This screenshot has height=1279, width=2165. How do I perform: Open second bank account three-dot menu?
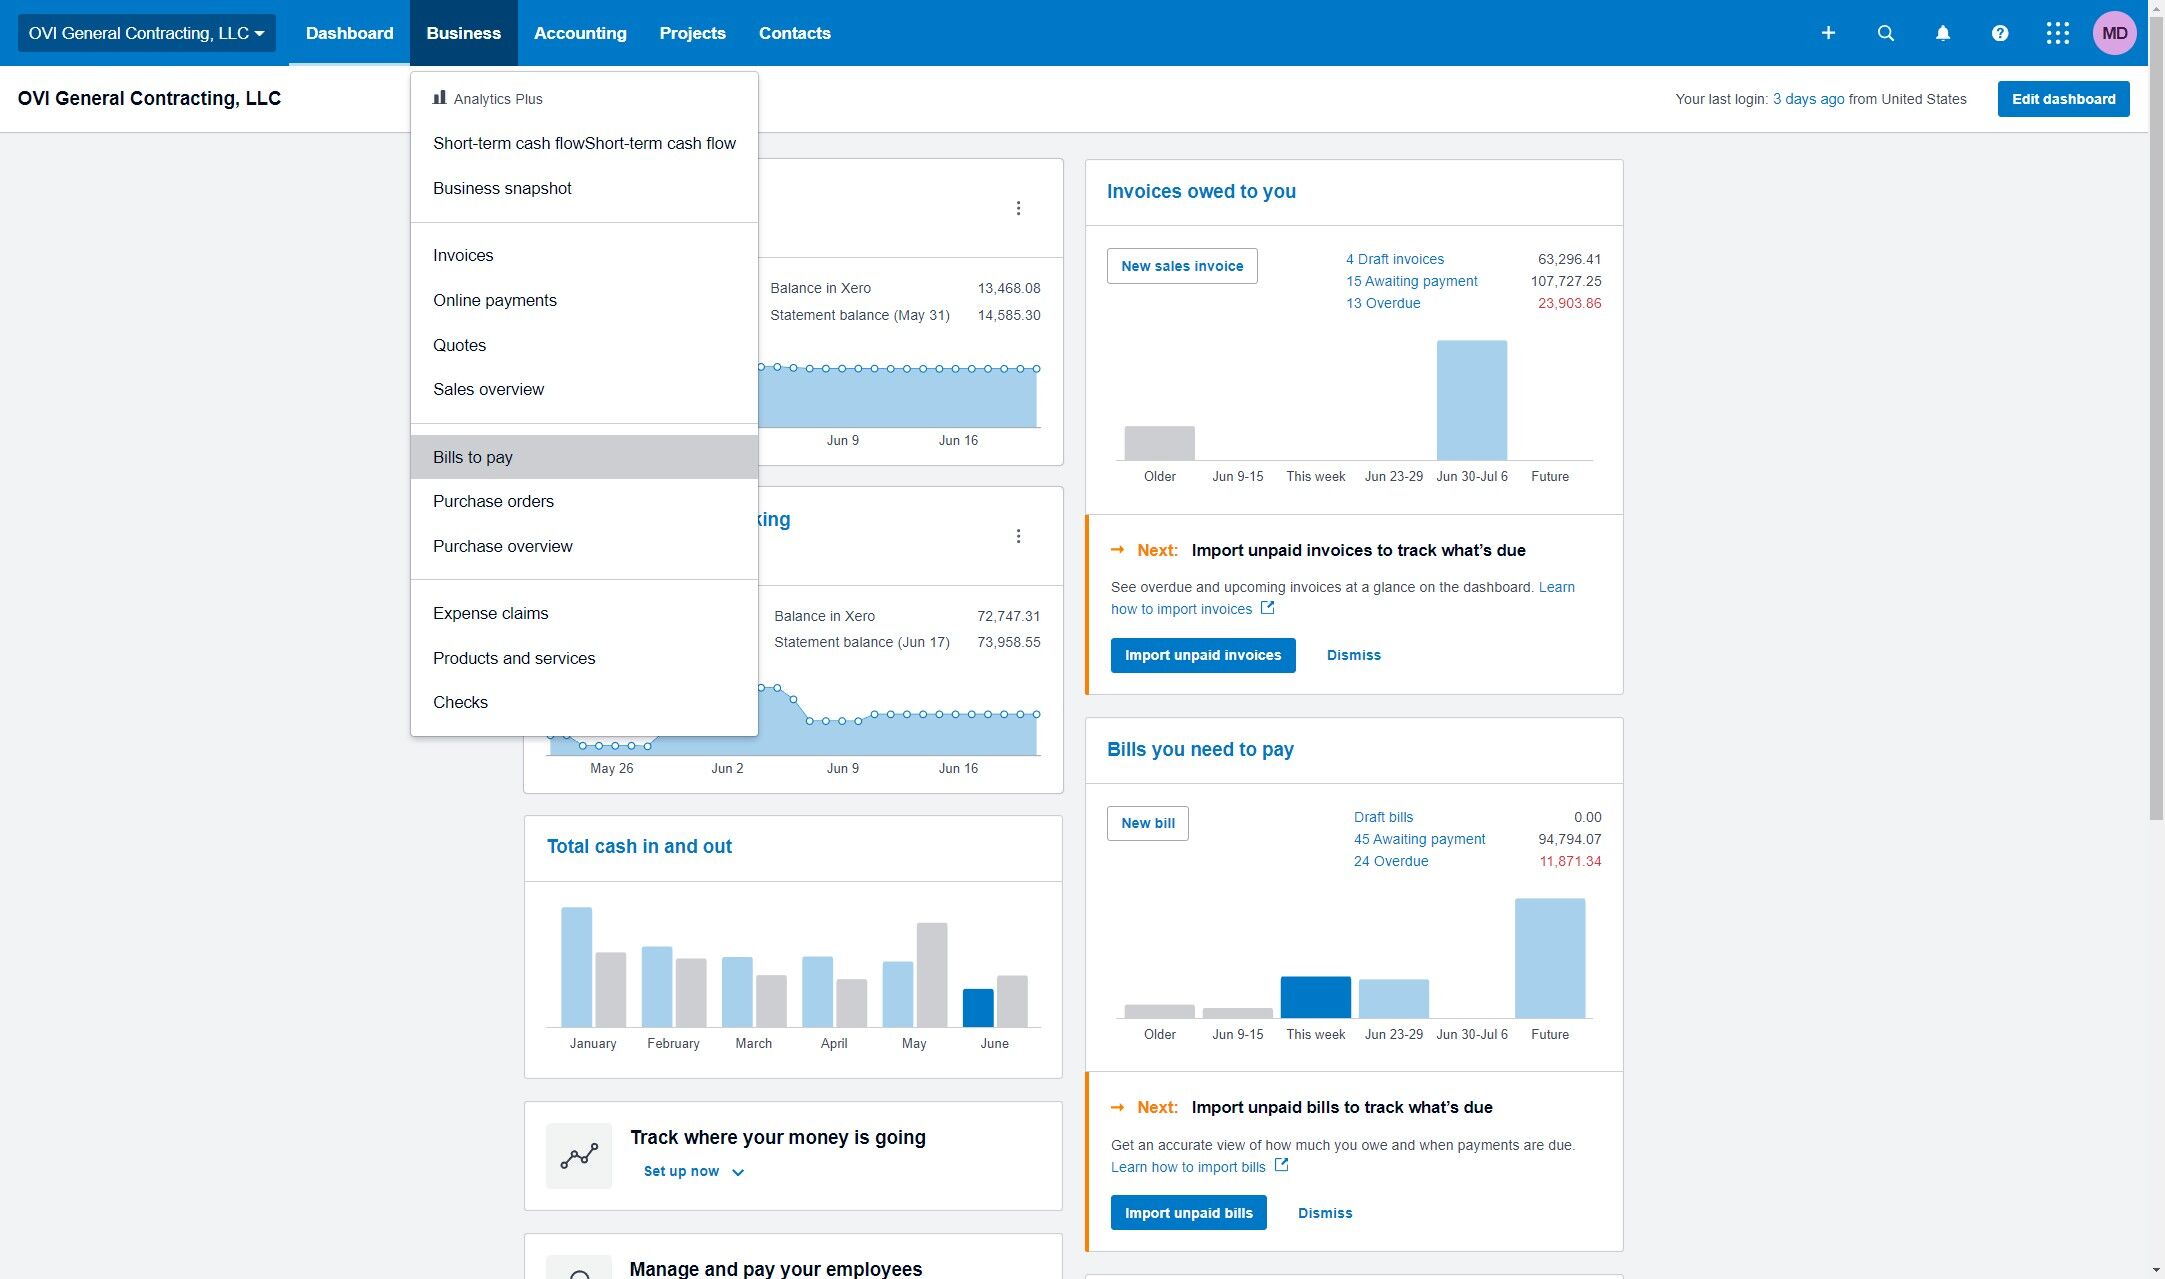1018,536
